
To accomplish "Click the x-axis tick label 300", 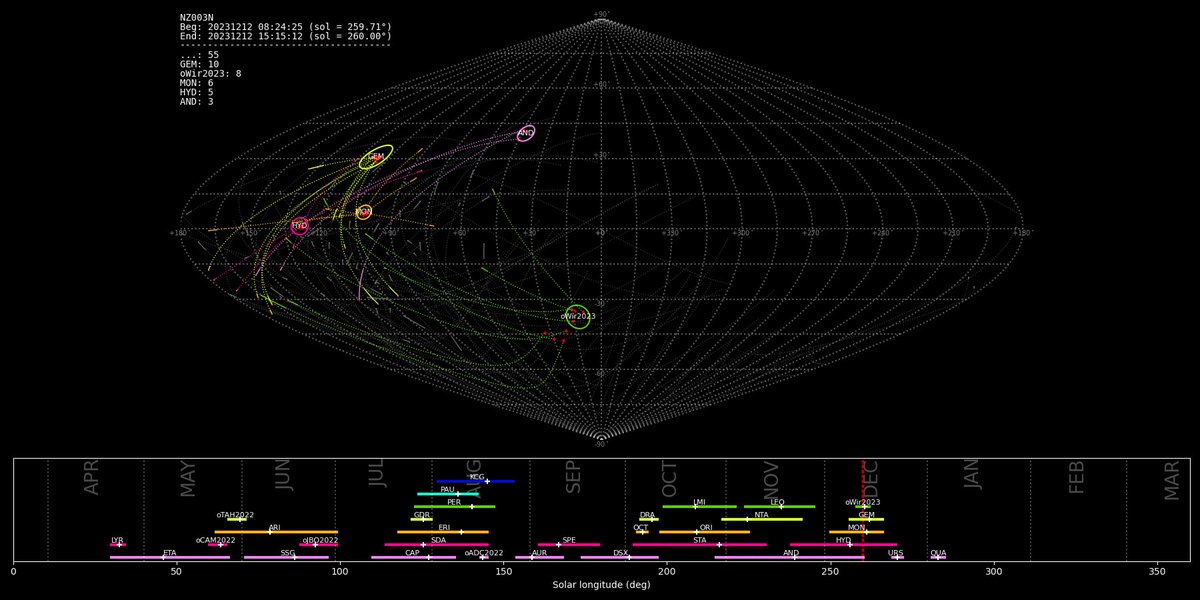I will pyautogui.click(x=994, y=572).
